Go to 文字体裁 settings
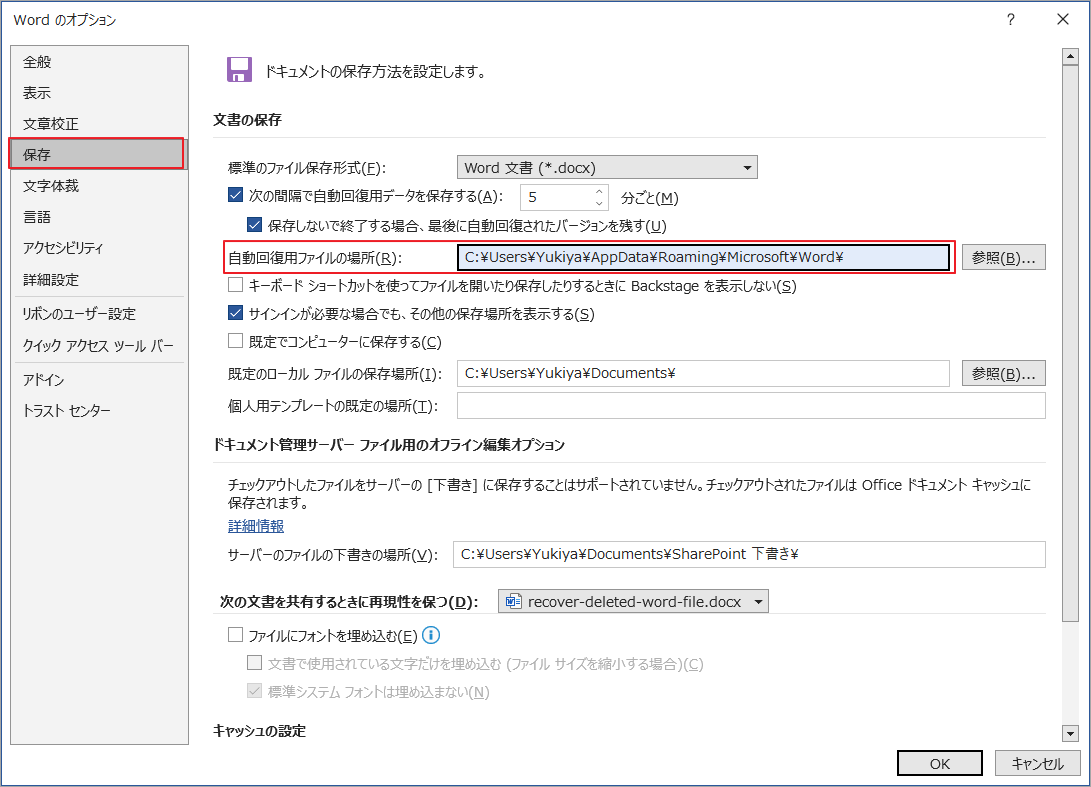Screen dimensions: 1091x787 tap(98, 186)
